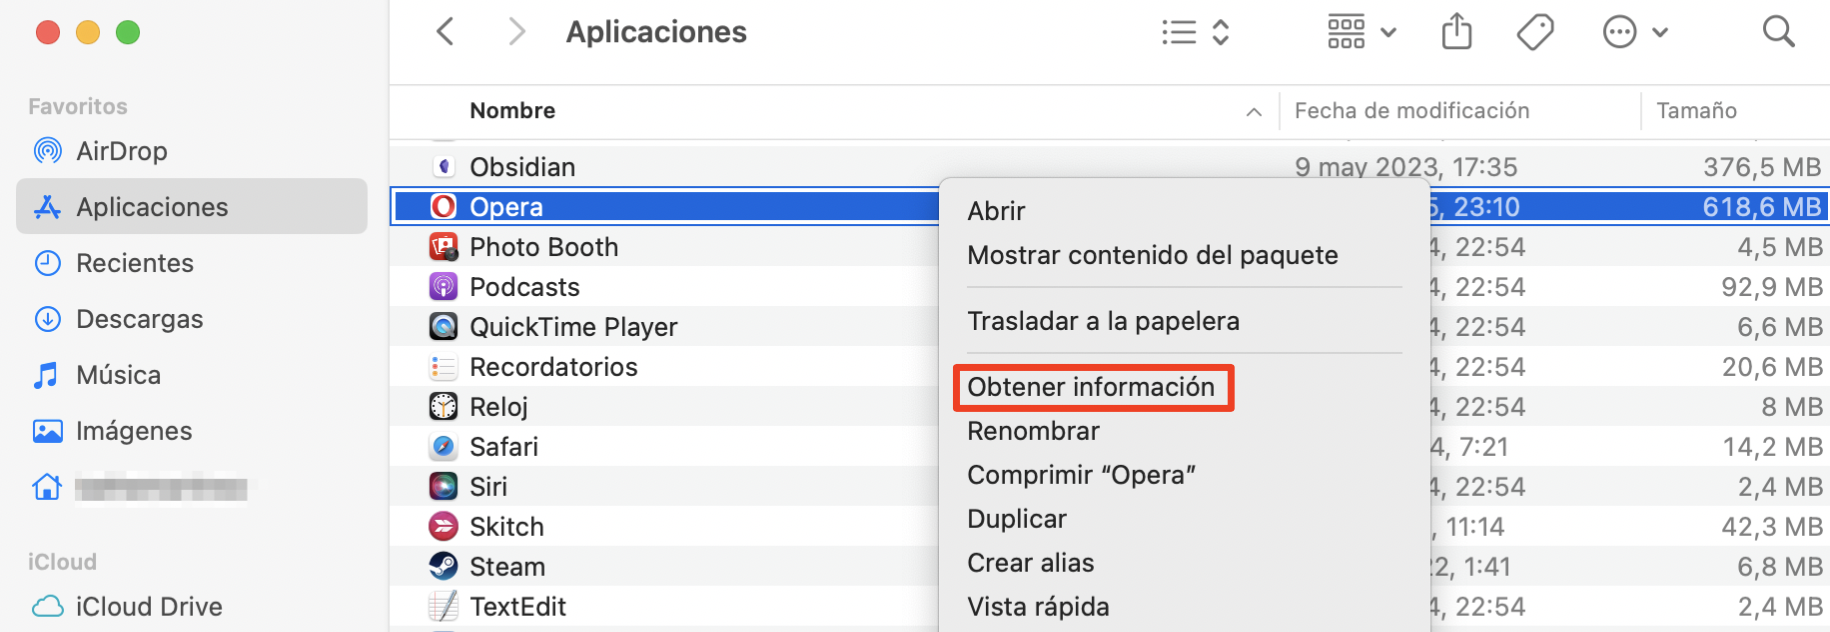Go forward with the right chevron
Viewport: 1830px width, 632px height.
[x=516, y=32]
